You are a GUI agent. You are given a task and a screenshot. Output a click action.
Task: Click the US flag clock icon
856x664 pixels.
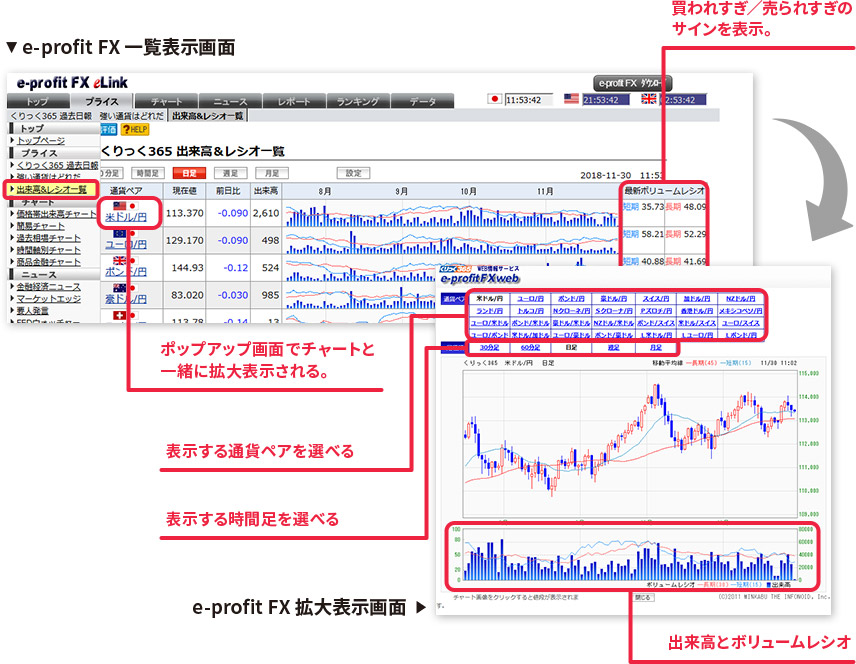click(x=571, y=99)
